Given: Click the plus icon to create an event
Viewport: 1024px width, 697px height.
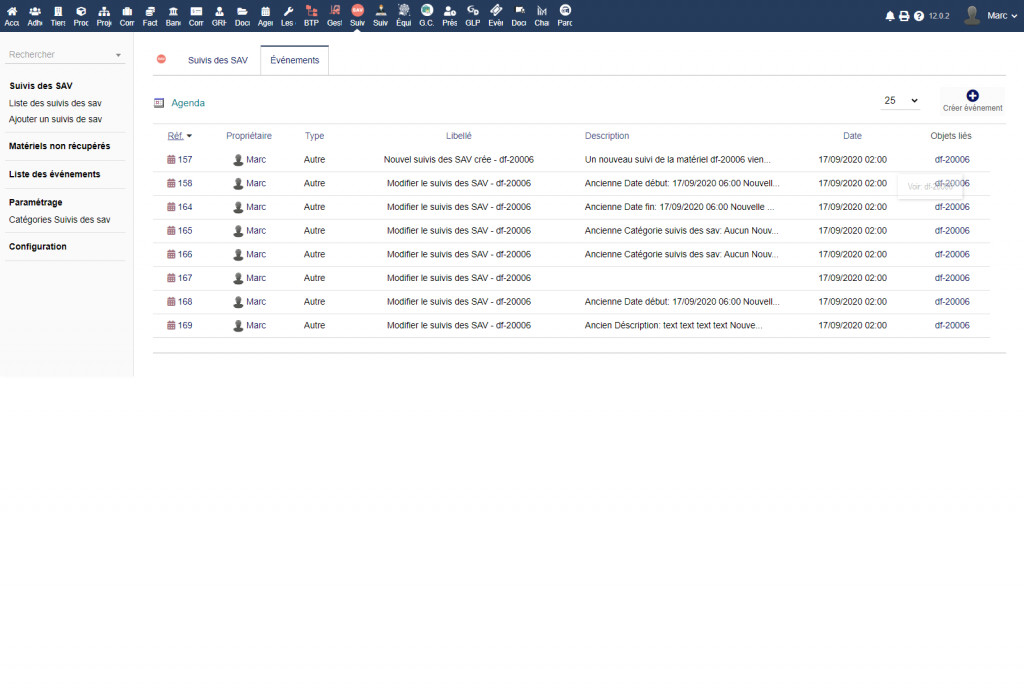Looking at the screenshot, I should click(x=972, y=95).
